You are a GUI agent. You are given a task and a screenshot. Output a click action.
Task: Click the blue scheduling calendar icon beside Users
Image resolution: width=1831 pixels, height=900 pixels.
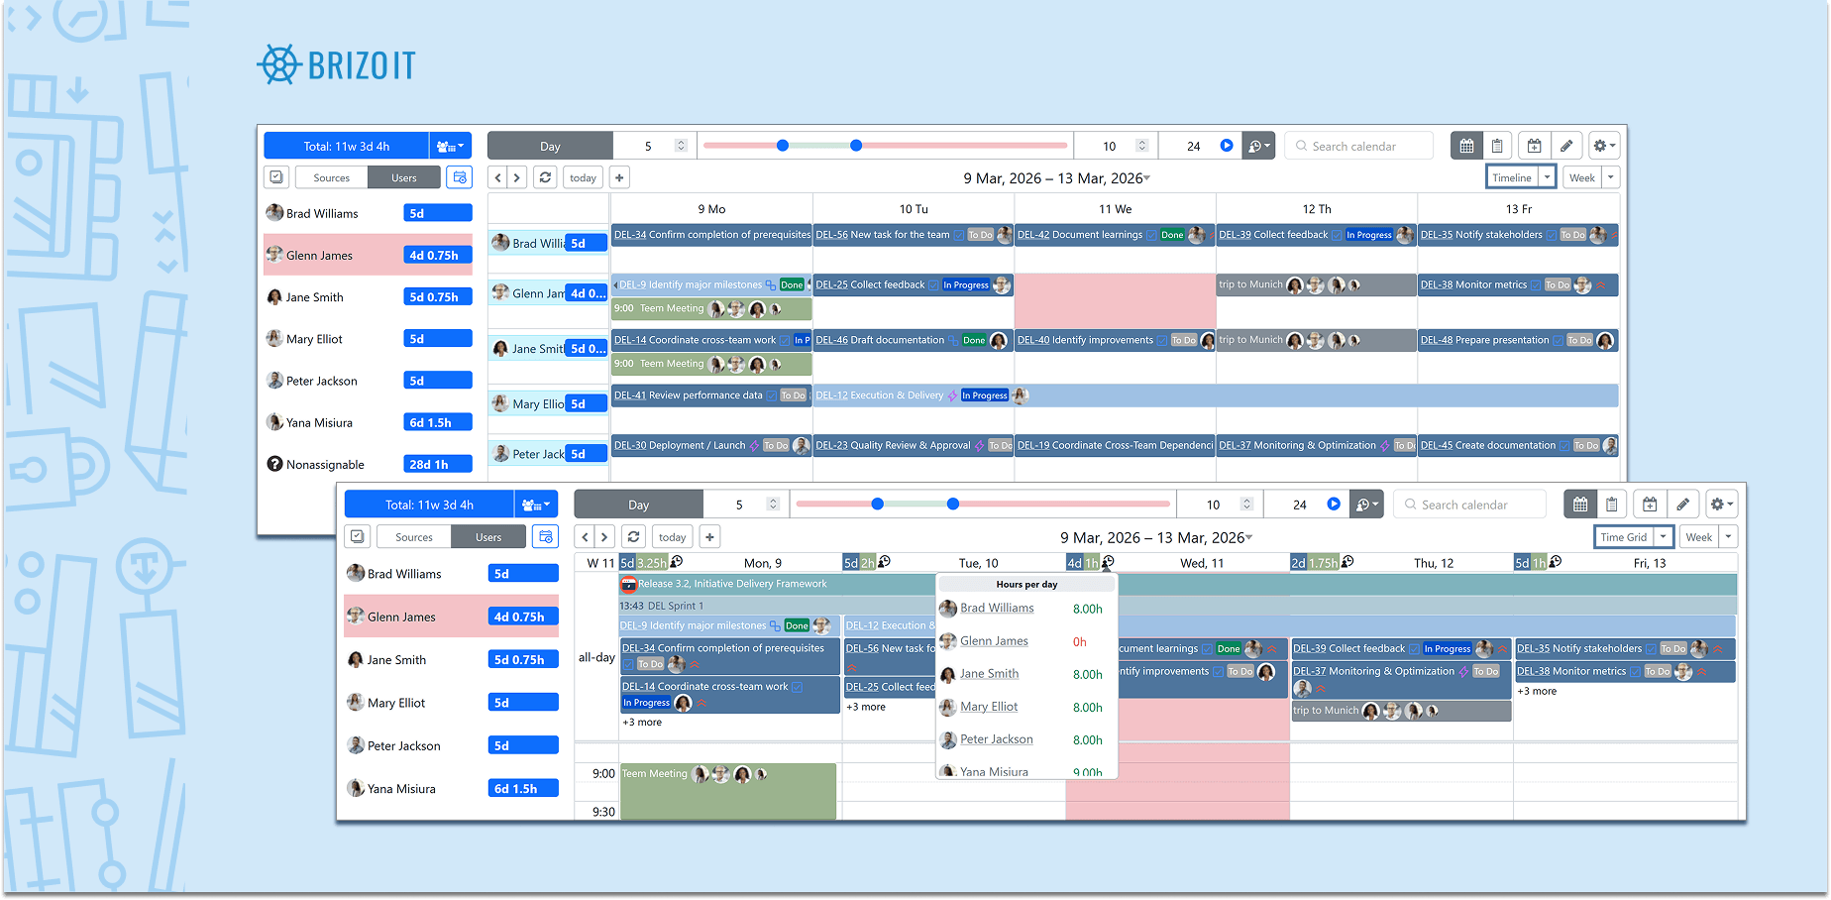point(459,177)
